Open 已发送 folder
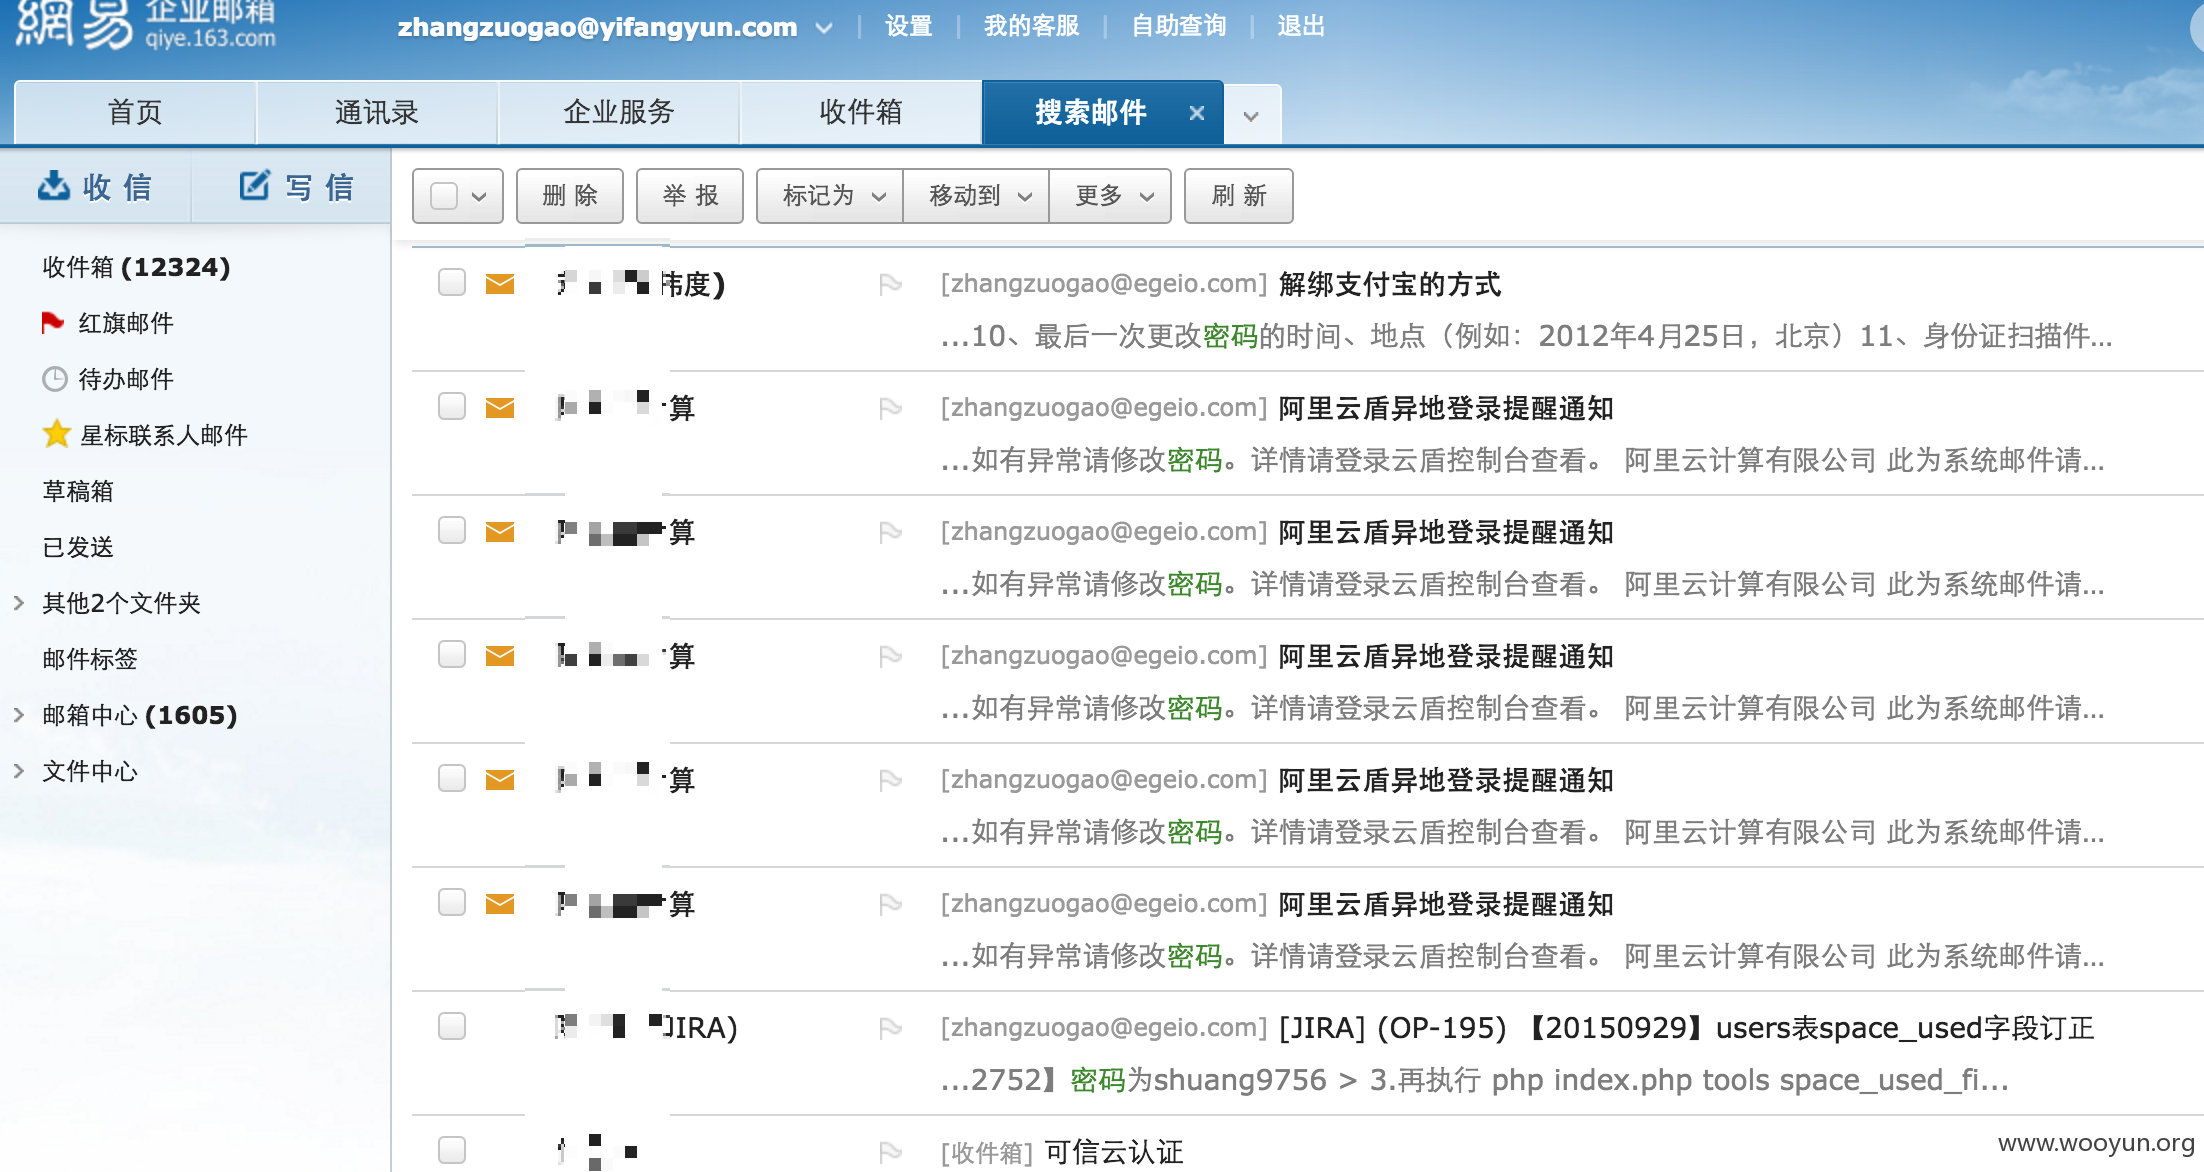This screenshot has height=1172, width=2204. [78, 547]
